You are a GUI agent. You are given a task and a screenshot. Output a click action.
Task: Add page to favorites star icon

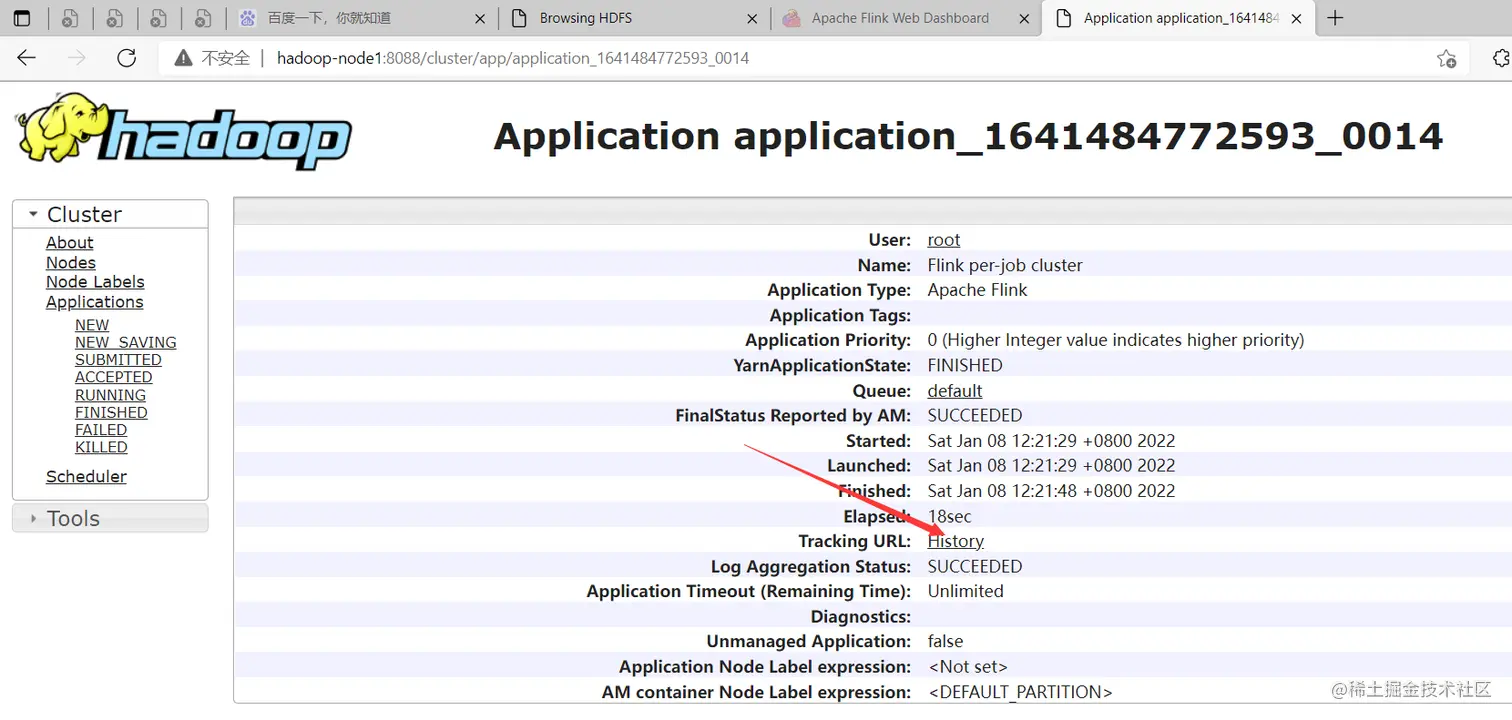click(x=1446, y=58)
